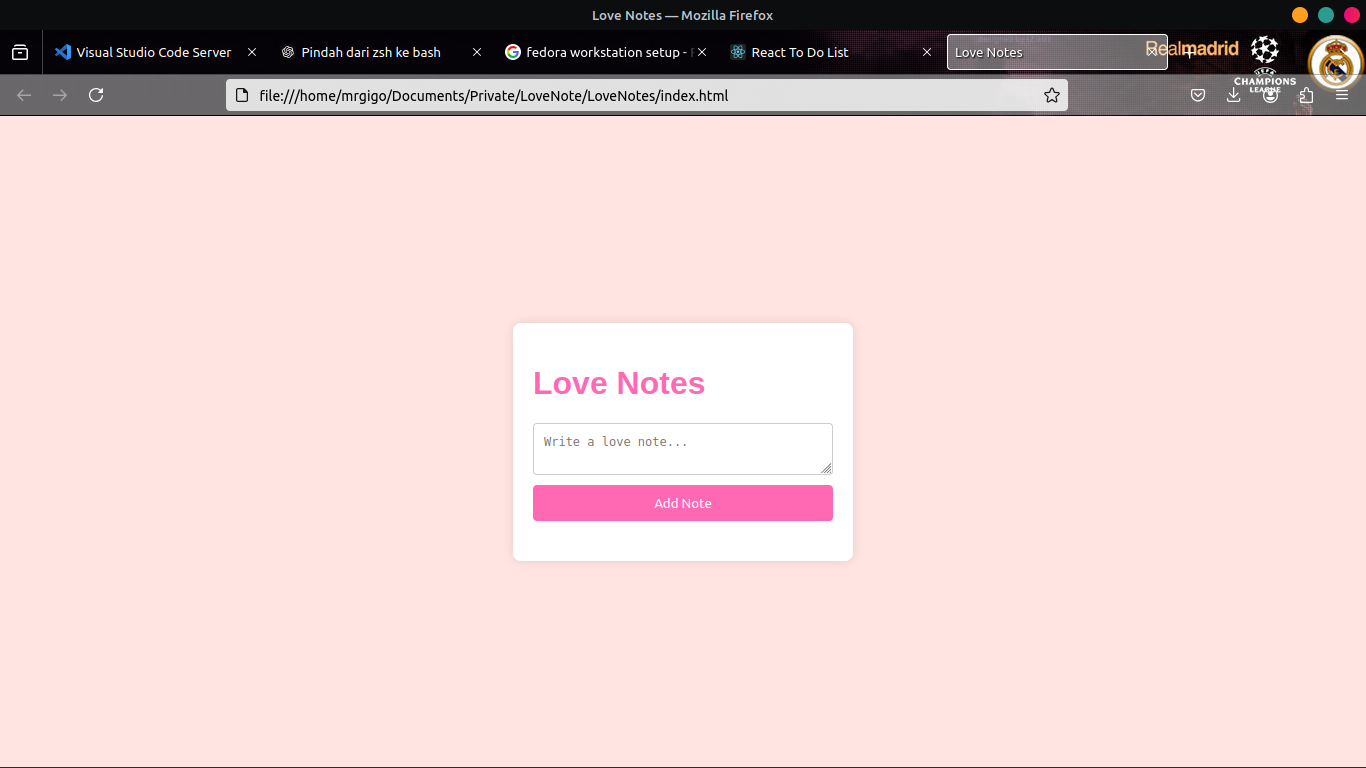Click the textarea corner size grip
Screen dimensions: 1366x768
[x=826, y=468]
